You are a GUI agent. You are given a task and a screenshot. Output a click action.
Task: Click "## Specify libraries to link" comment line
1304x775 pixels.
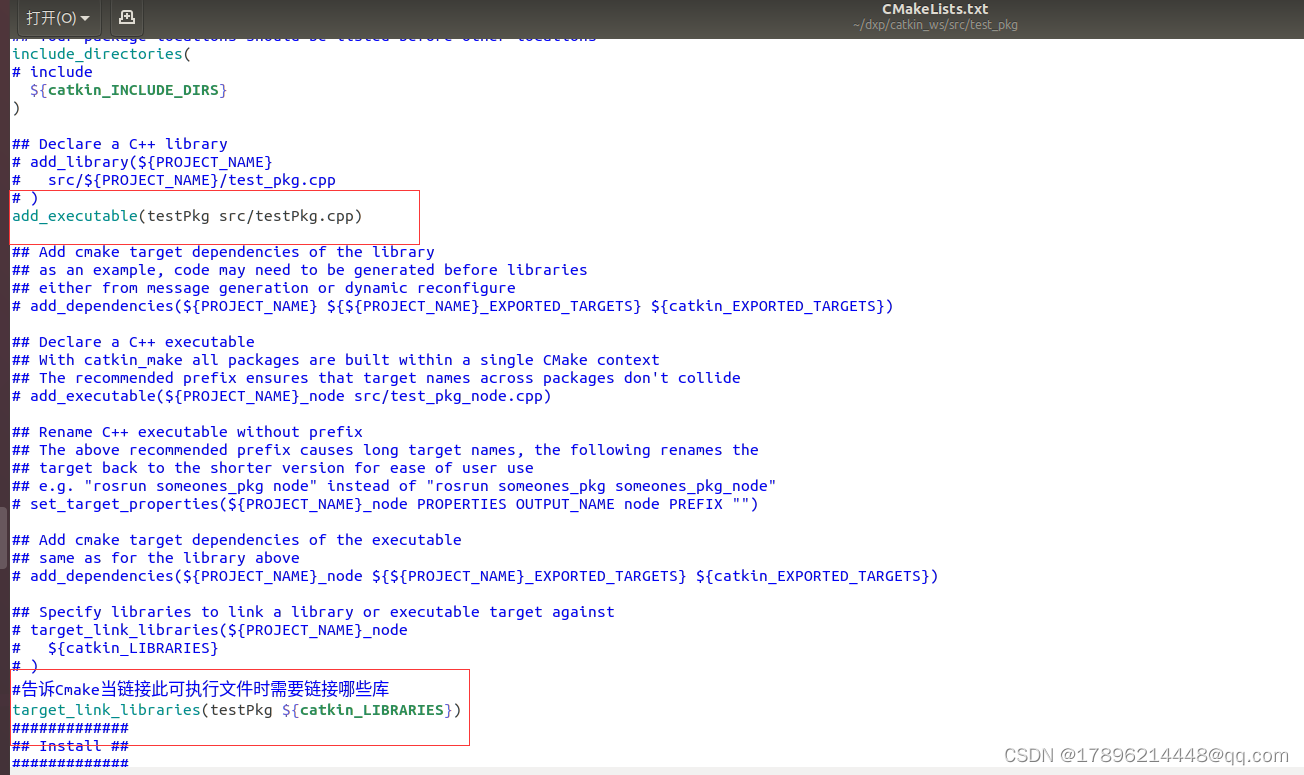tap(313, 612)
